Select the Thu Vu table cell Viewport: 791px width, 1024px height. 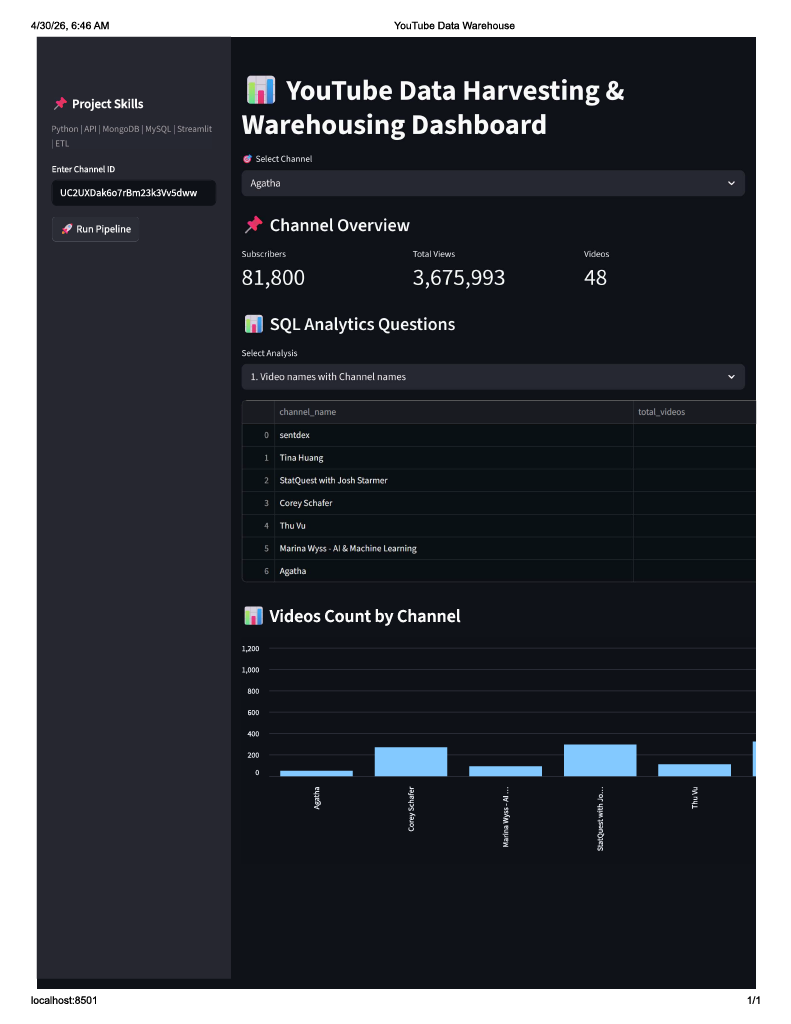(453, 526)
